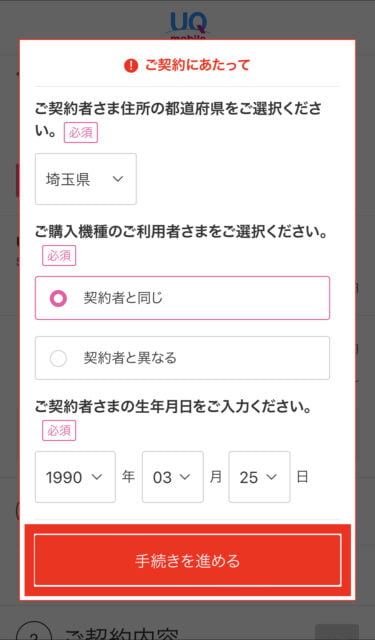Open the birth month 03 dropdown
The image size is (375, 640).
[173, 477]
